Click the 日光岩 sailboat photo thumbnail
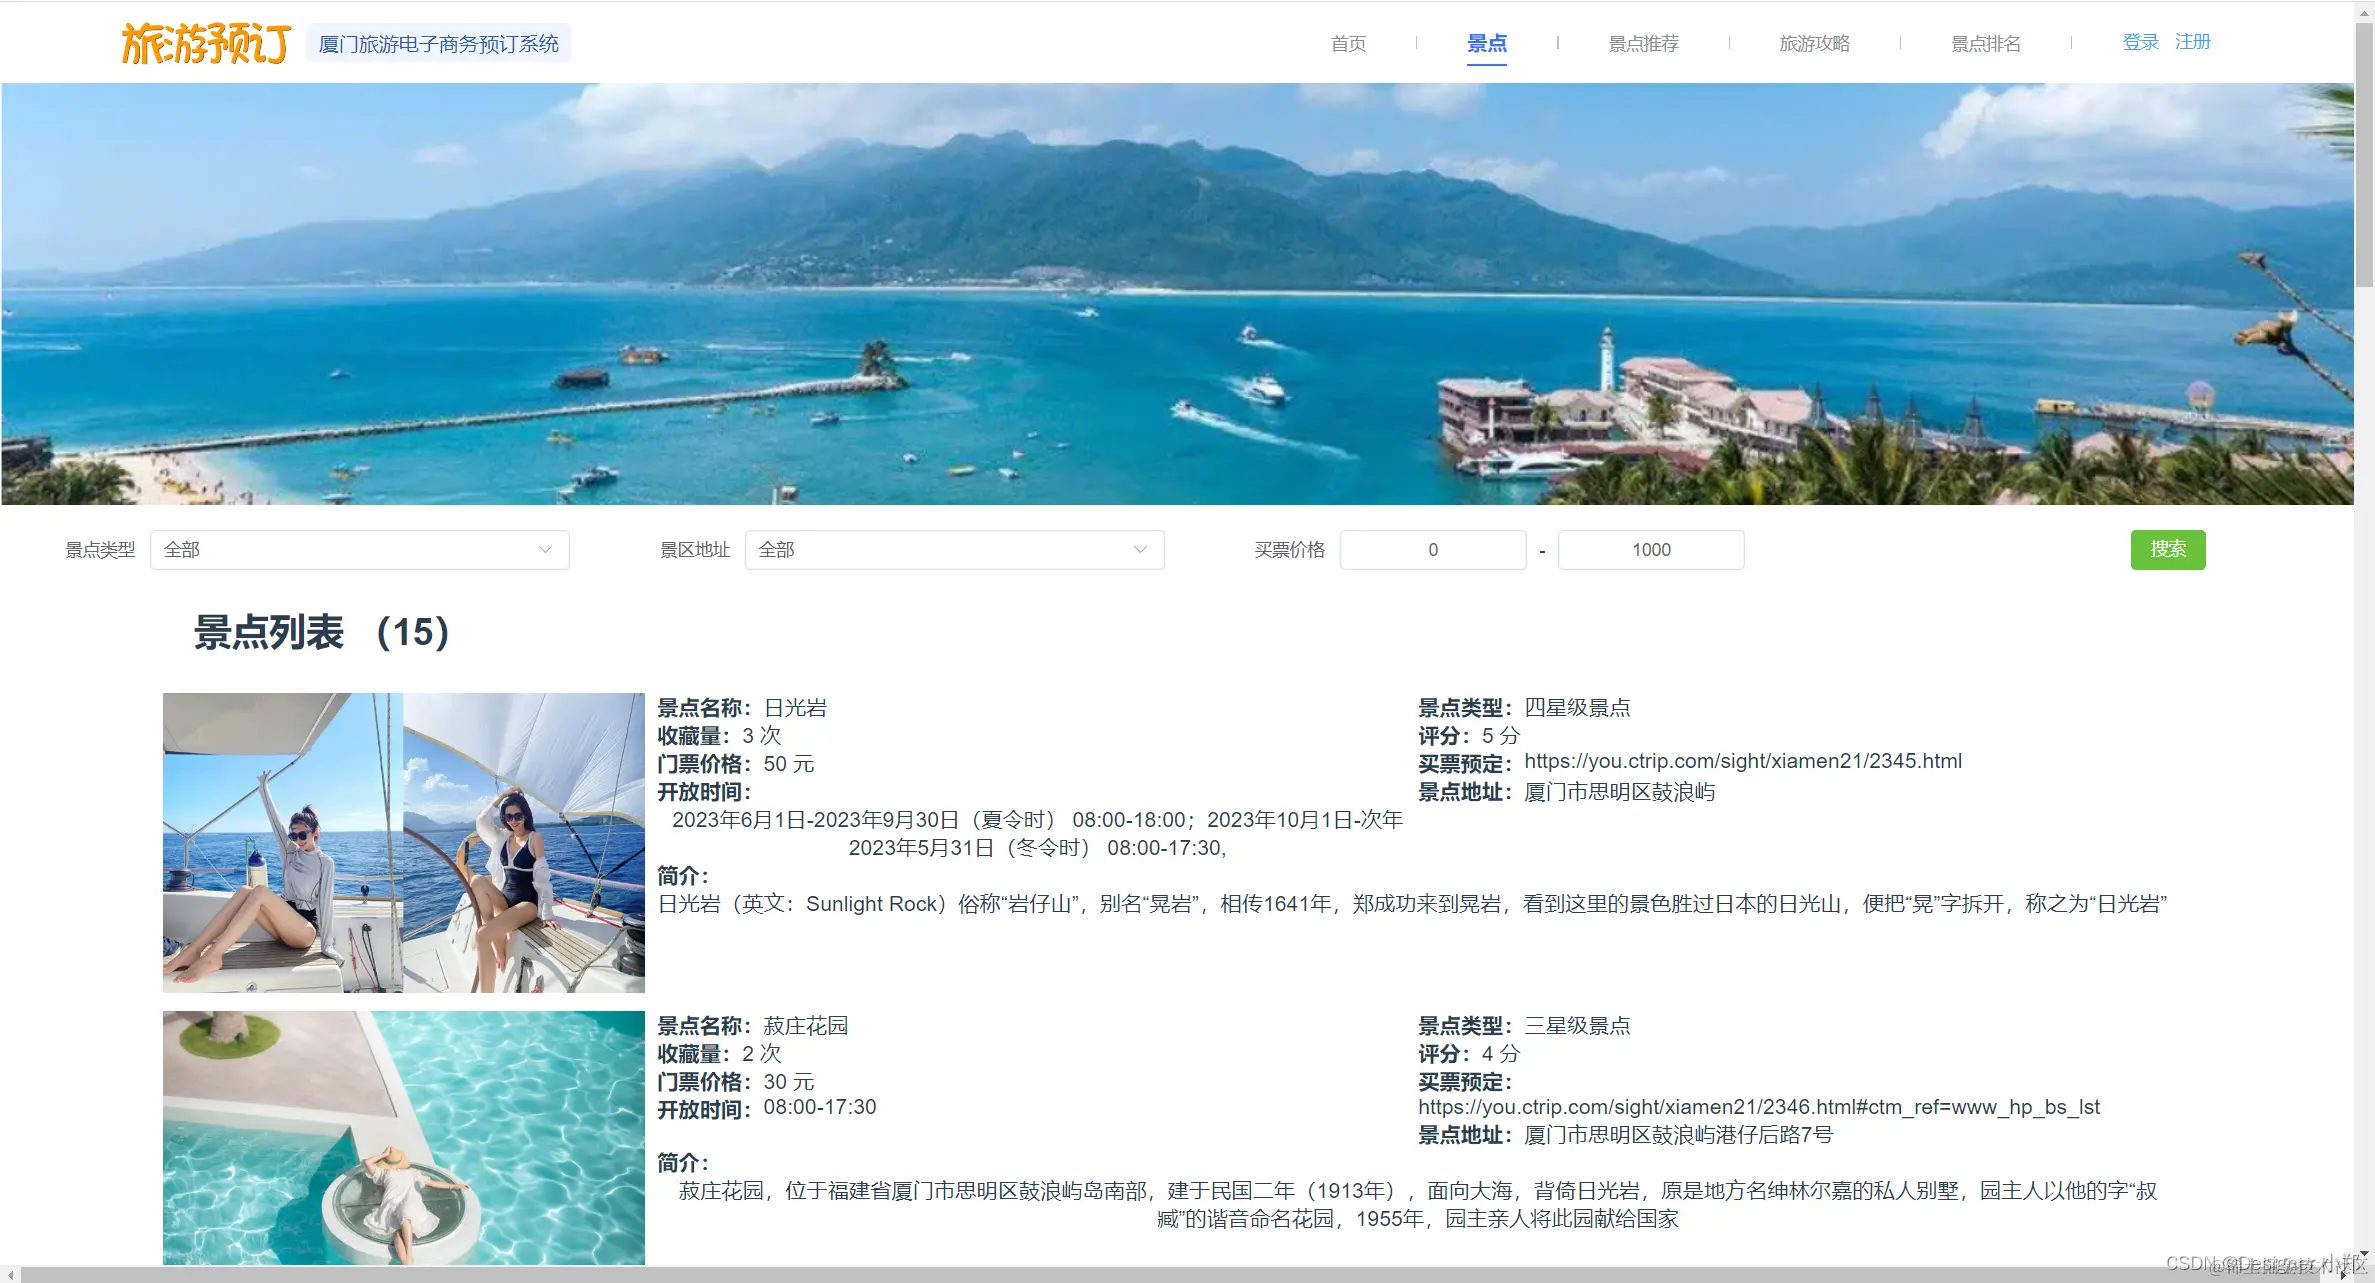 [402, 843]
